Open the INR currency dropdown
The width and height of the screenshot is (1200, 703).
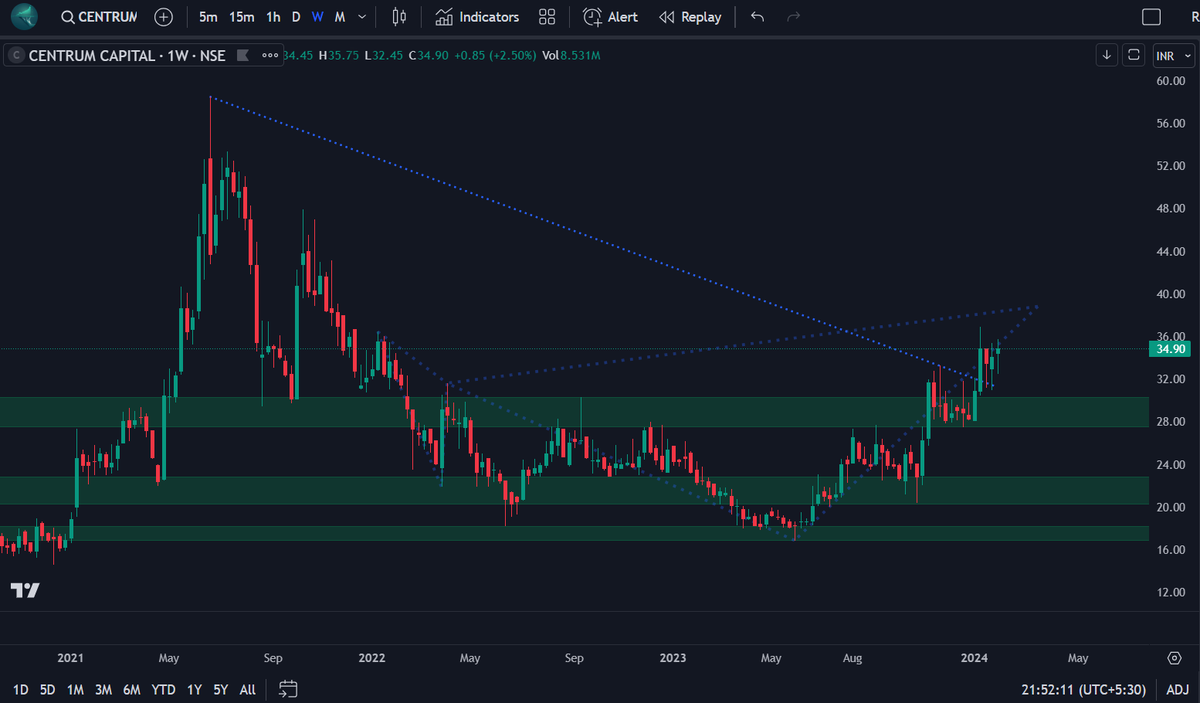[x=1173, y=55]
